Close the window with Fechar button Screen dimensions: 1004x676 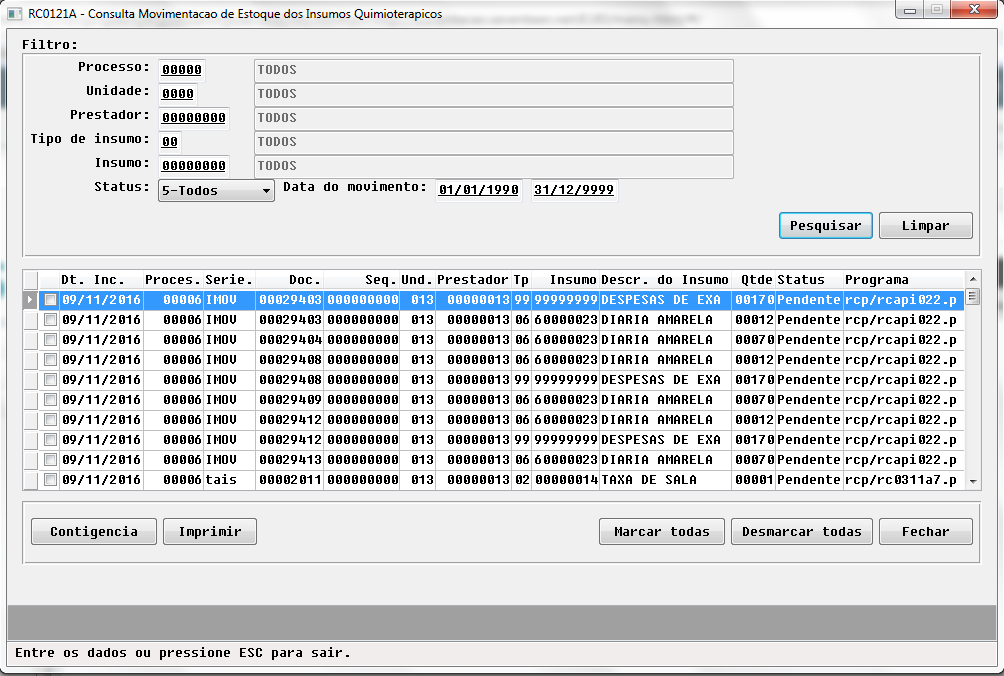[x=925, y=531]
